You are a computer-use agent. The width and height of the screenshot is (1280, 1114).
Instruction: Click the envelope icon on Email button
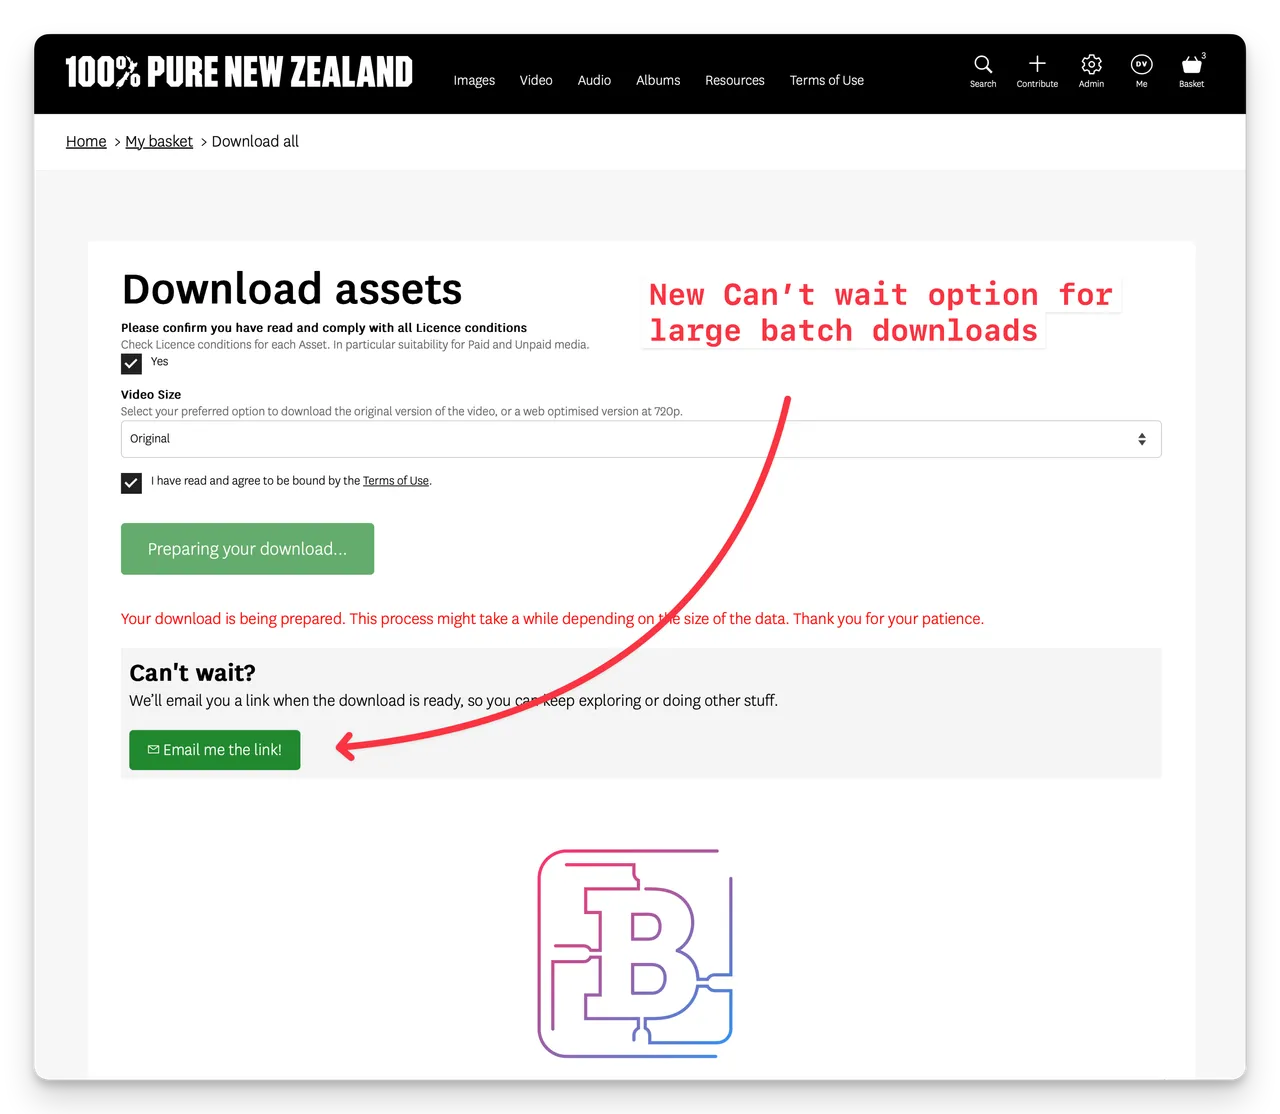tap(153, 750)
